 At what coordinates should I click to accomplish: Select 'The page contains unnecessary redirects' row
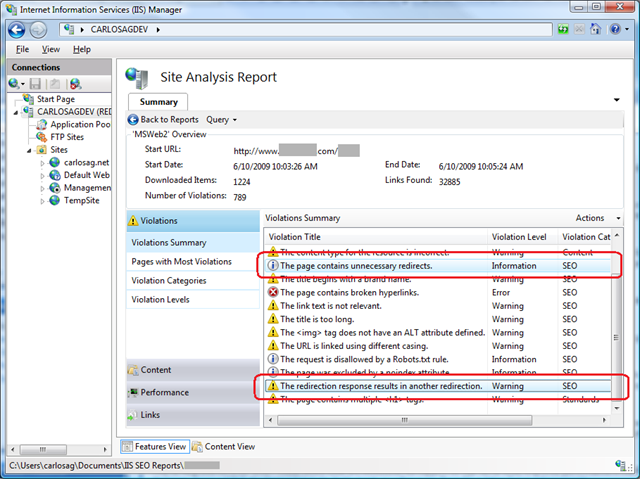point(439,266)
